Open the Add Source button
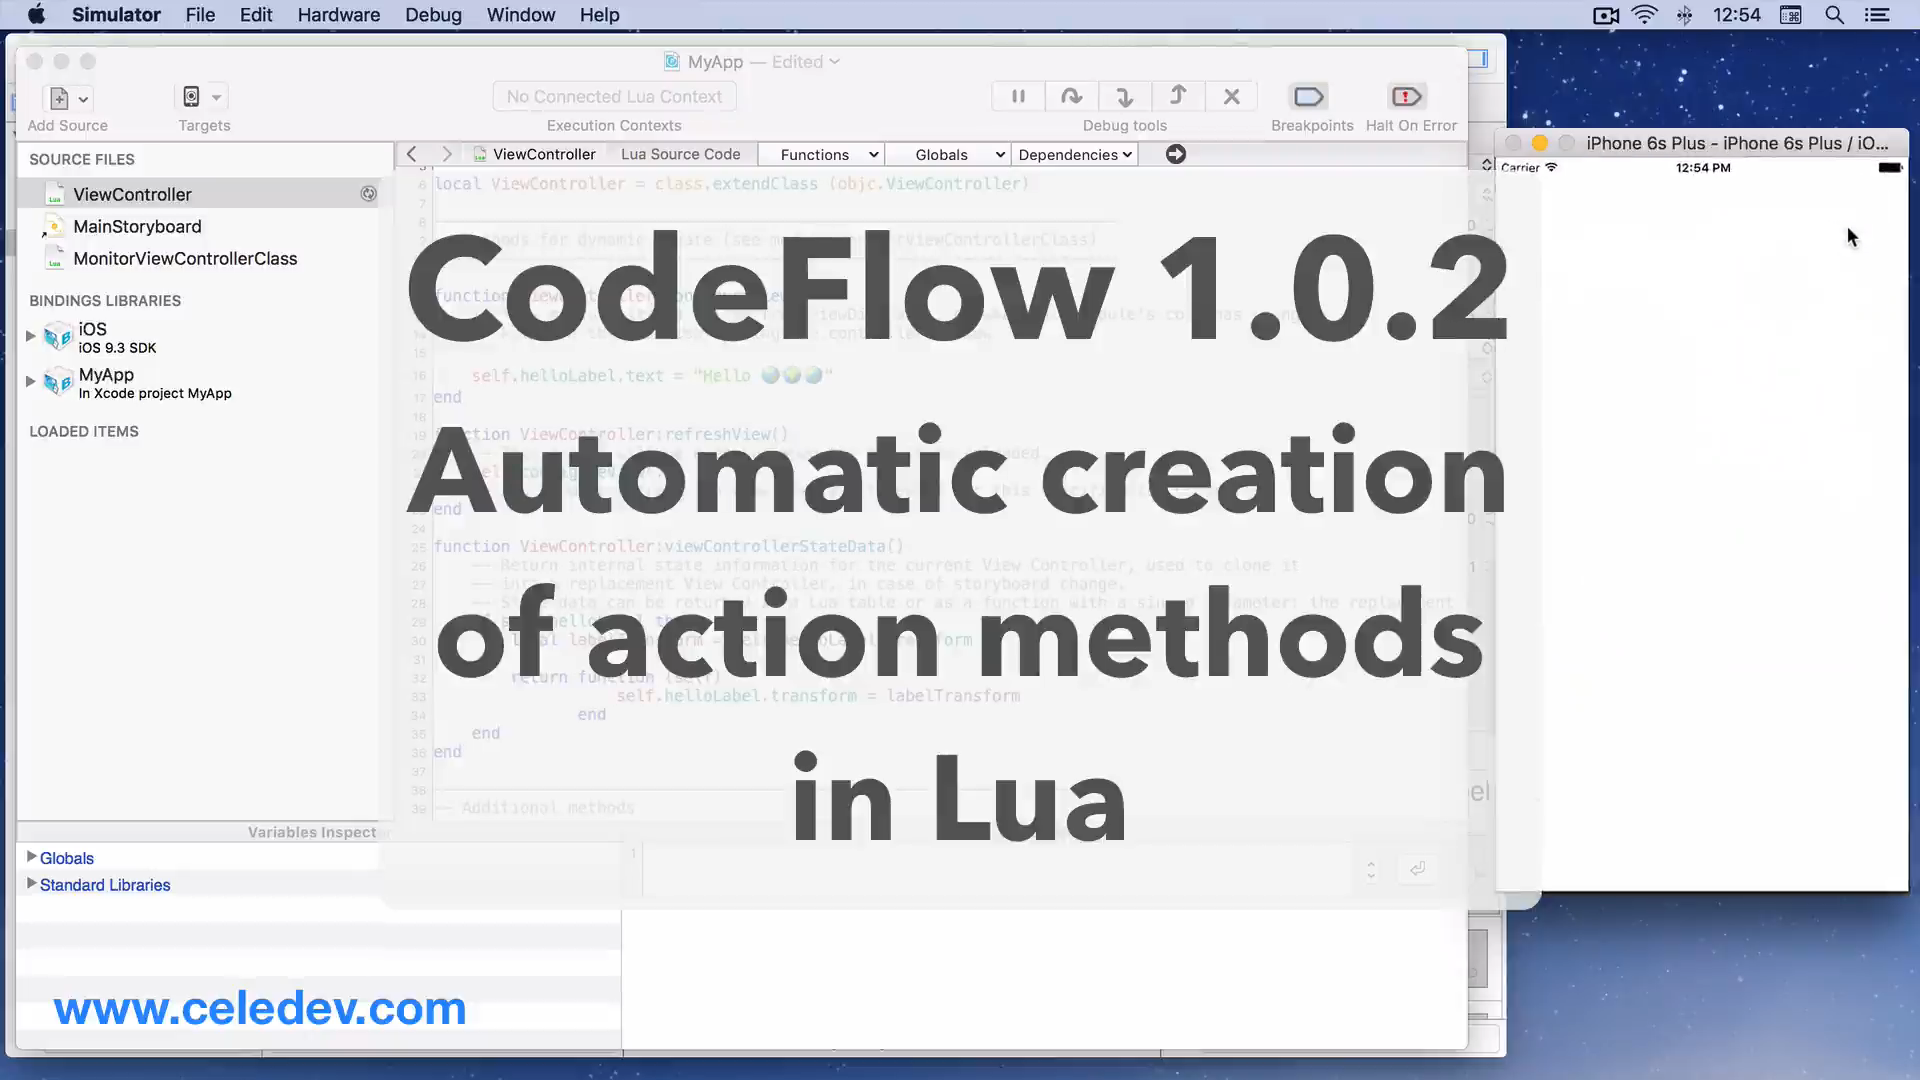 click(x=59, y=98)
